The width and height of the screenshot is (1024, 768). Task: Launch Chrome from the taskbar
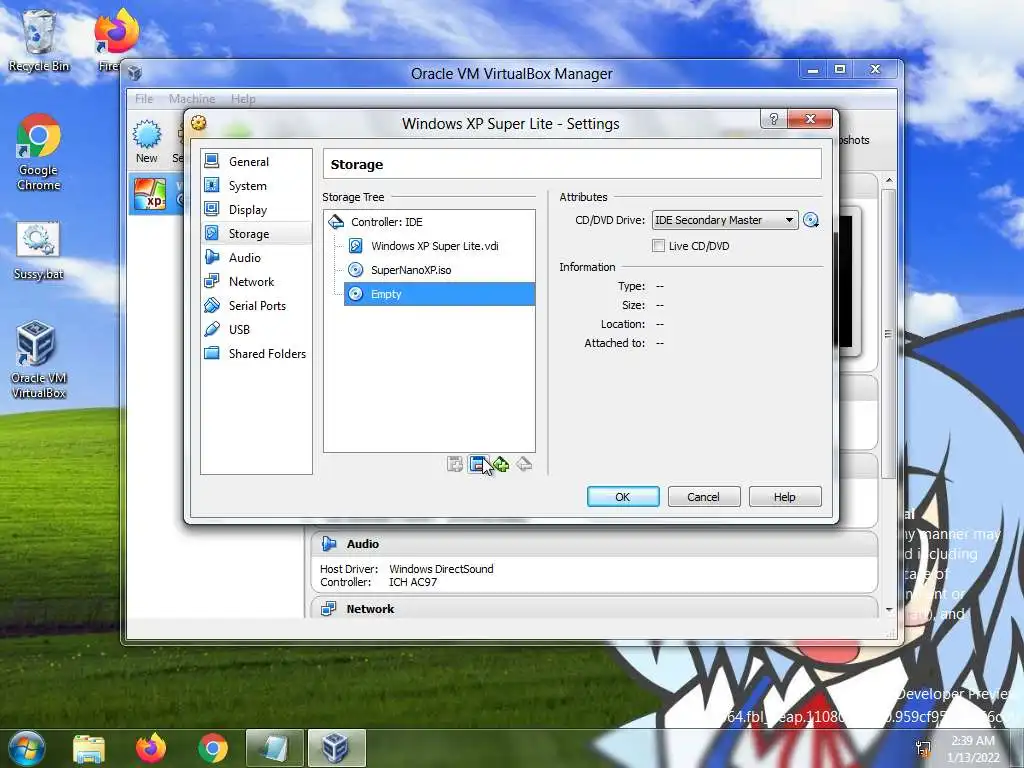point(213,748)
